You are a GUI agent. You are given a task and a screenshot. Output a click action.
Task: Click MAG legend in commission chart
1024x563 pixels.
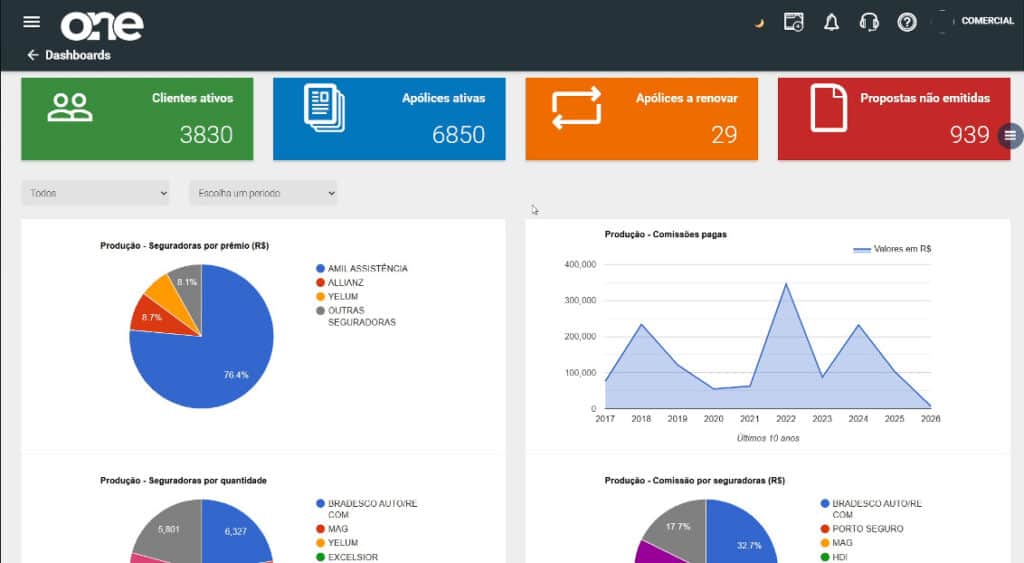coord(837,543)
